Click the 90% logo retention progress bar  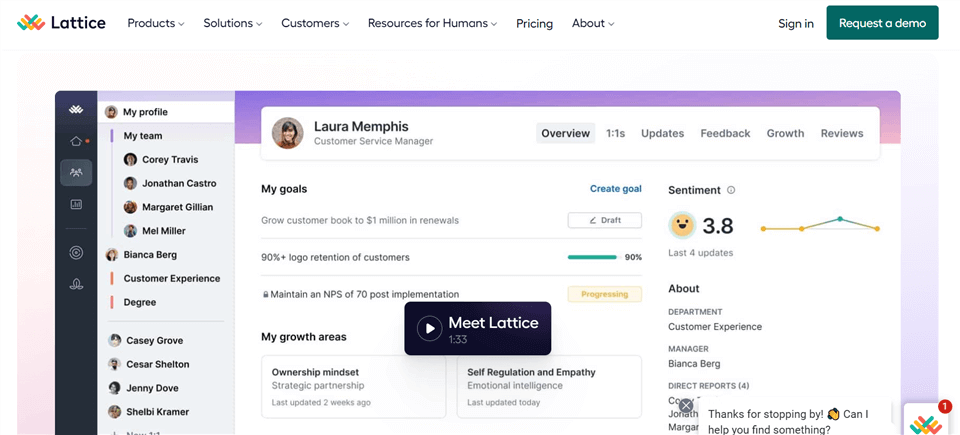(x=593, y=257)
